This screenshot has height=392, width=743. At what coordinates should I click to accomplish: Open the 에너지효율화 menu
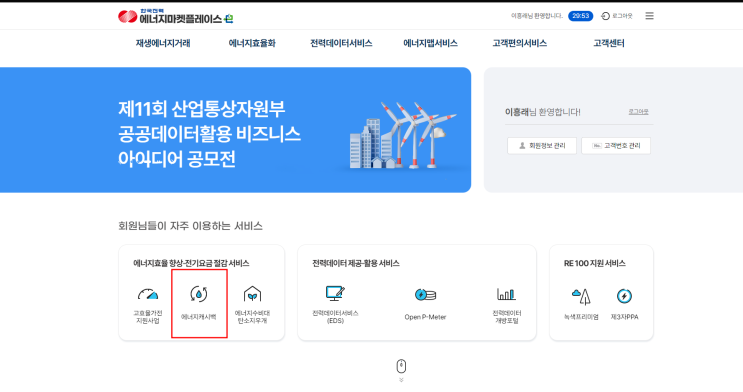[x=252, y=43]
